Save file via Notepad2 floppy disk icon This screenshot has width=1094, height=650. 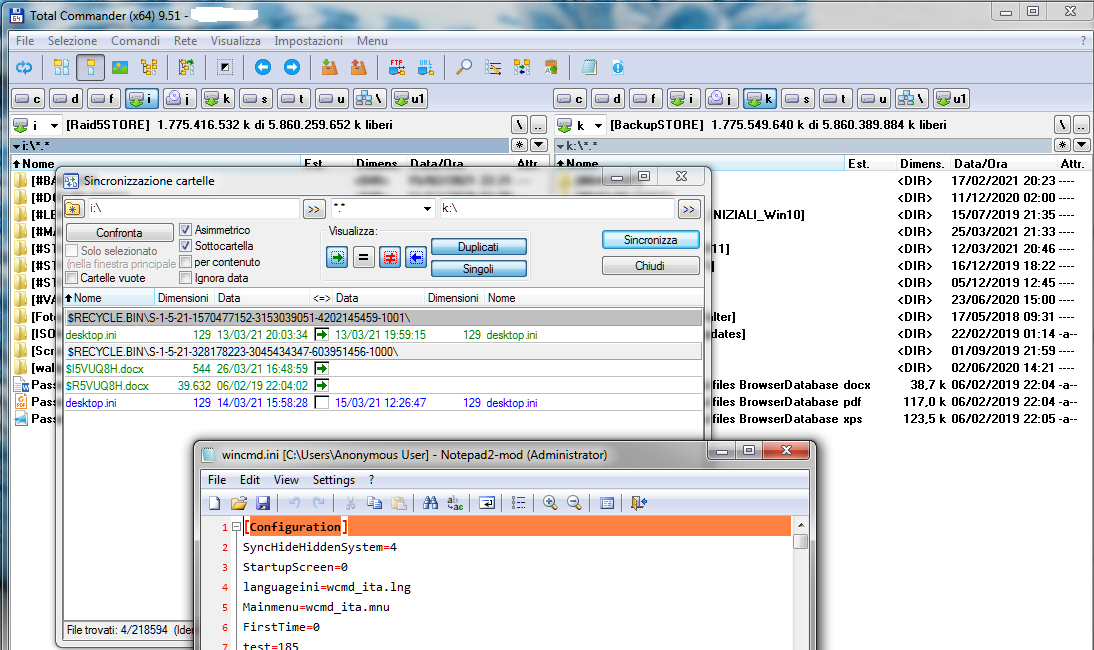(262, 503)
